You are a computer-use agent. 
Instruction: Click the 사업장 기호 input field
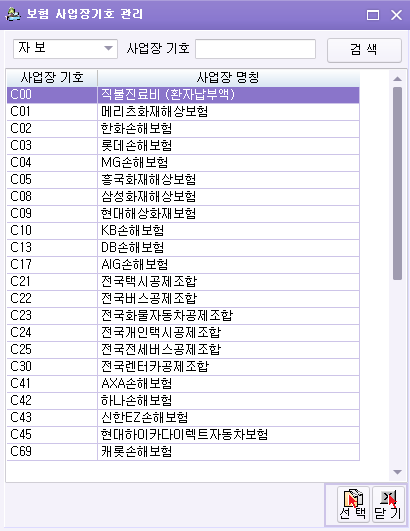[x=256, y=49]
